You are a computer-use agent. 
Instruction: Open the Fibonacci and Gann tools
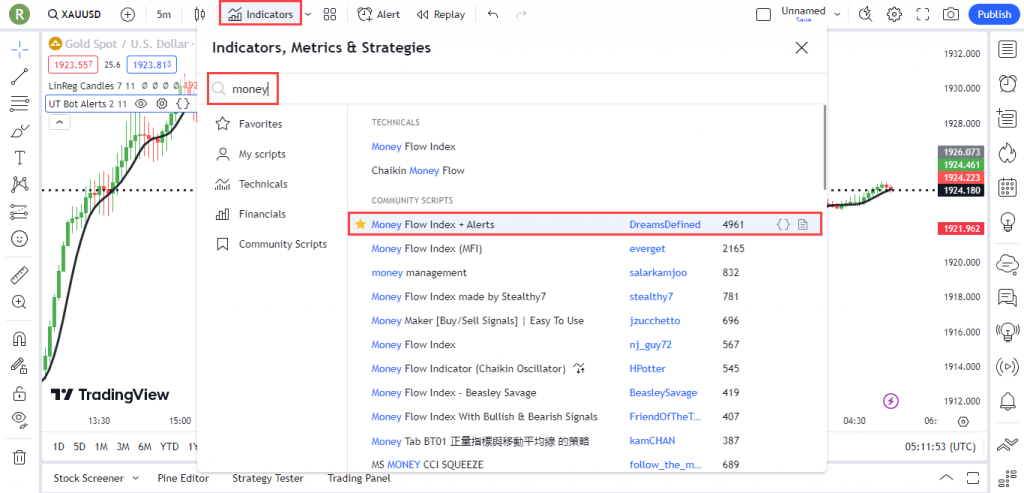tap(20, 103)
